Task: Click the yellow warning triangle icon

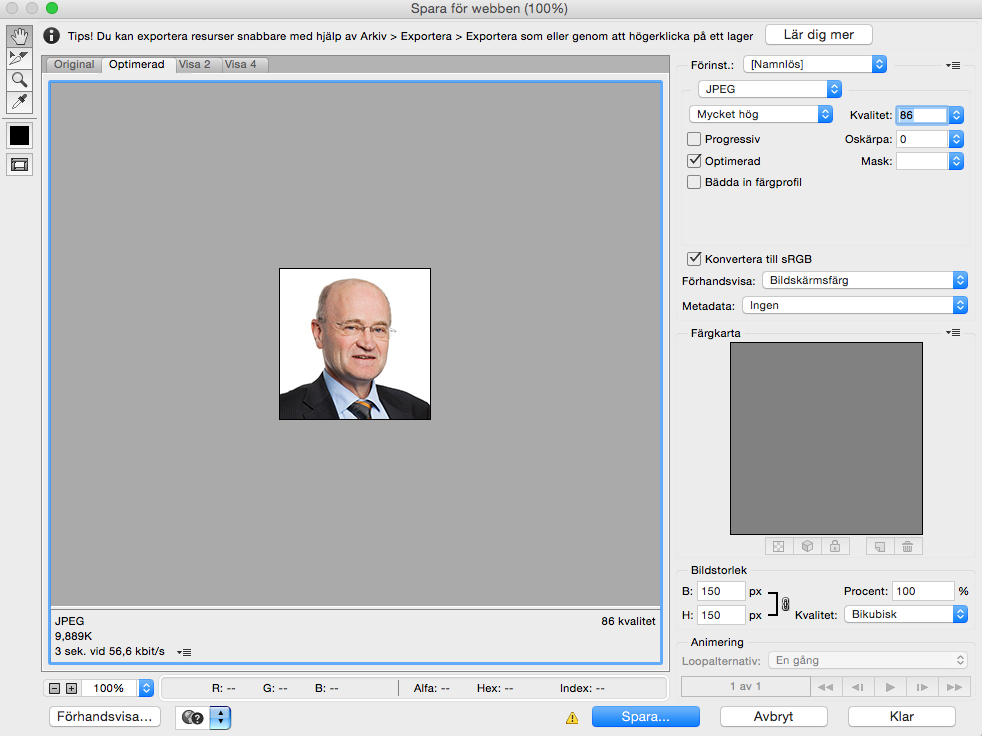Action: tap(572, 718)
